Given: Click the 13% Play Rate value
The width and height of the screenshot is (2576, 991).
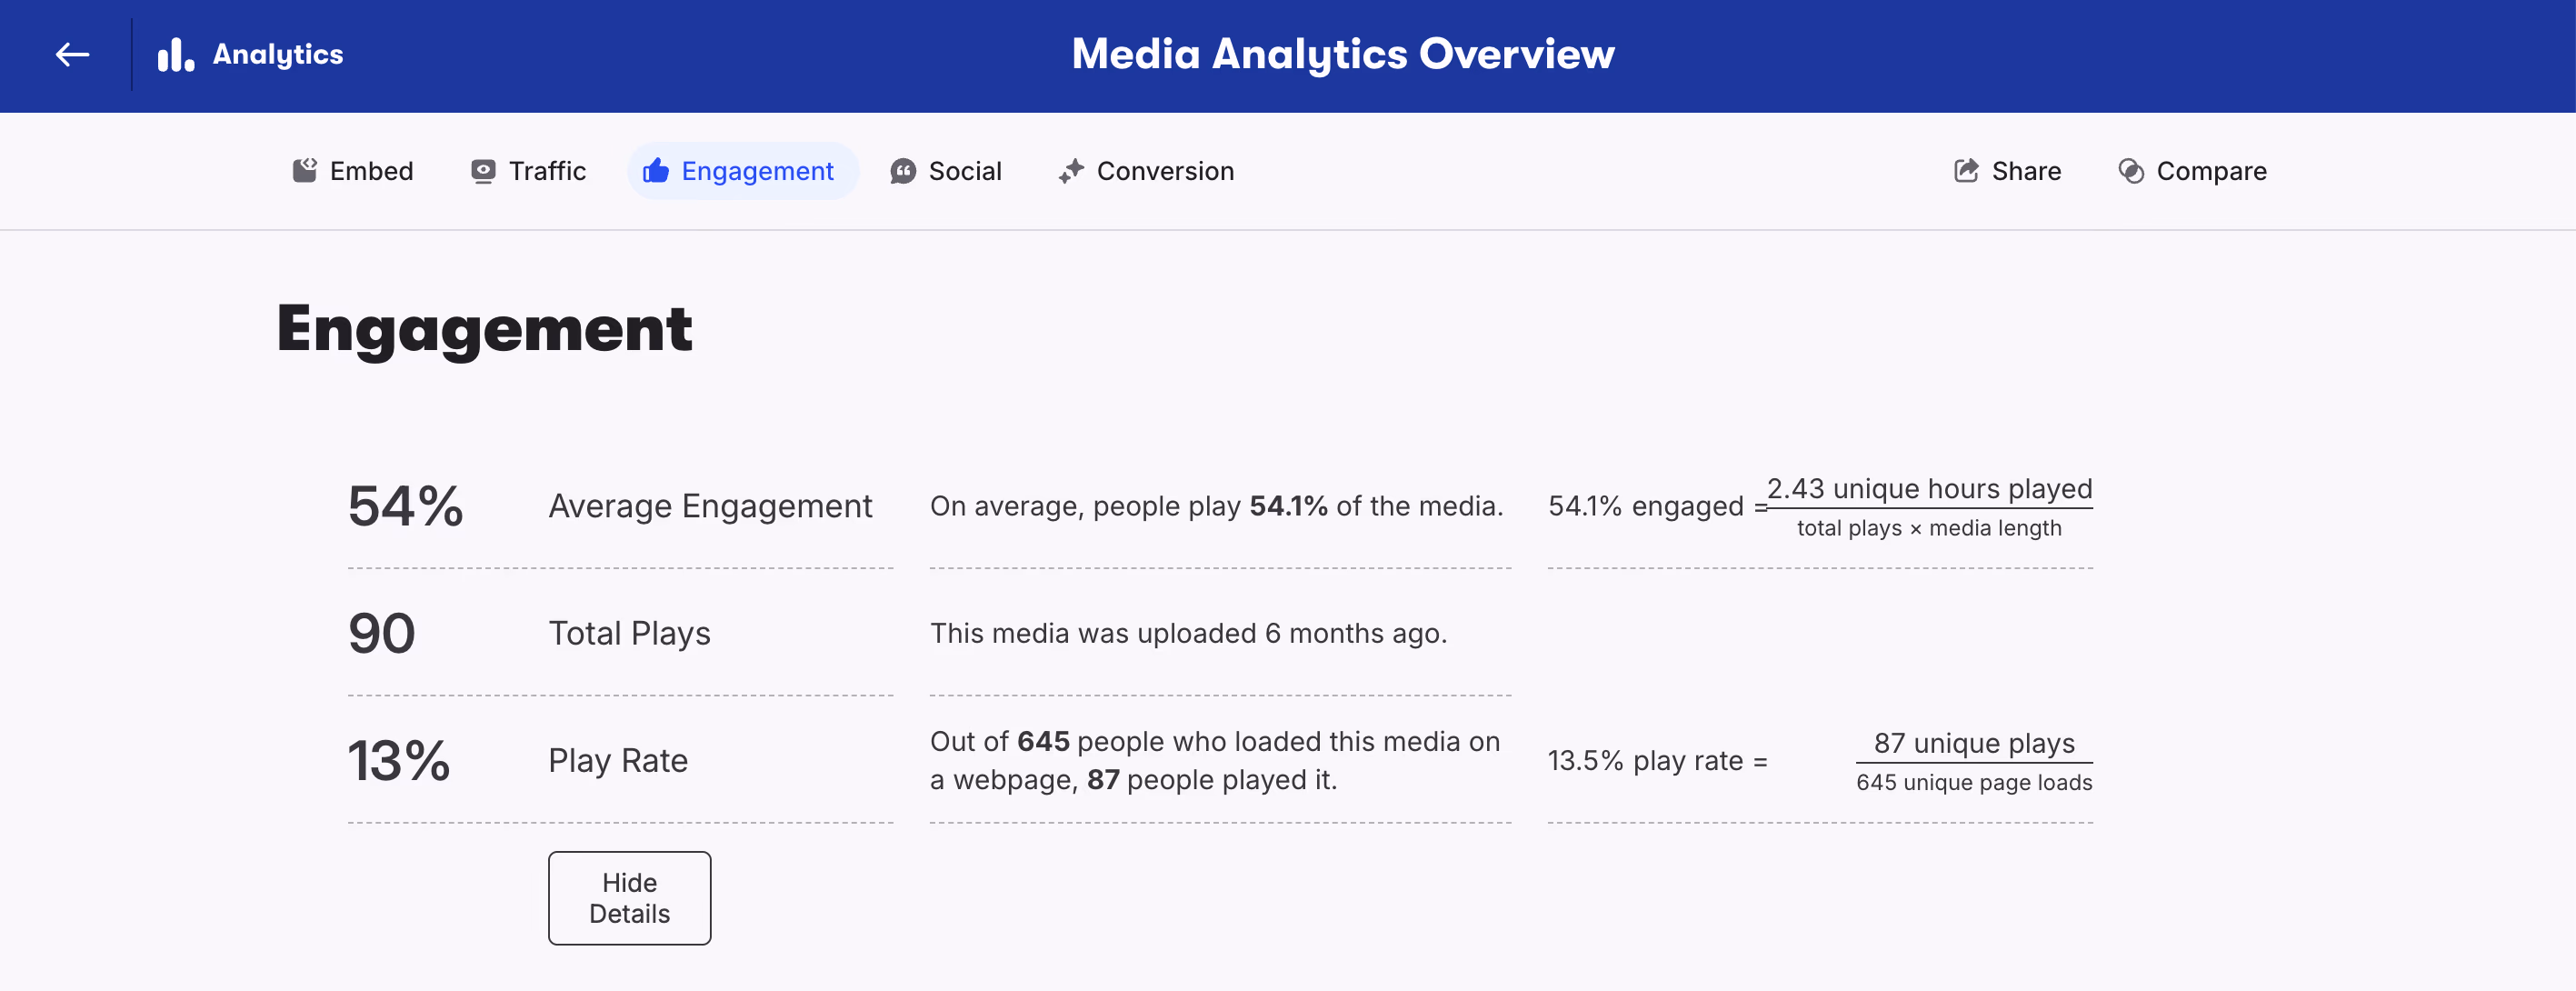Looking at the screenshot, I should click(x=398, y=760).
